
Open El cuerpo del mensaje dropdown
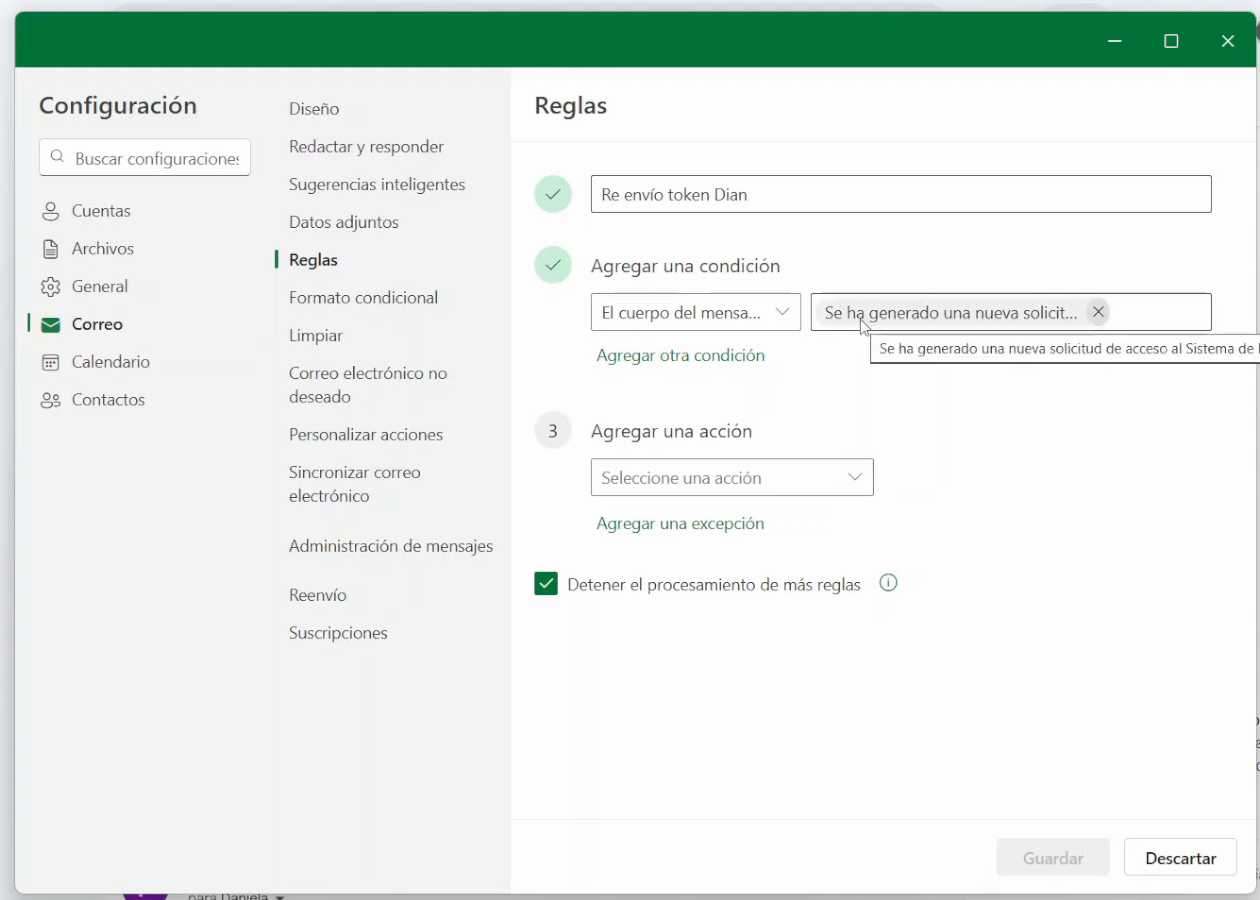(x=696, y=312)
